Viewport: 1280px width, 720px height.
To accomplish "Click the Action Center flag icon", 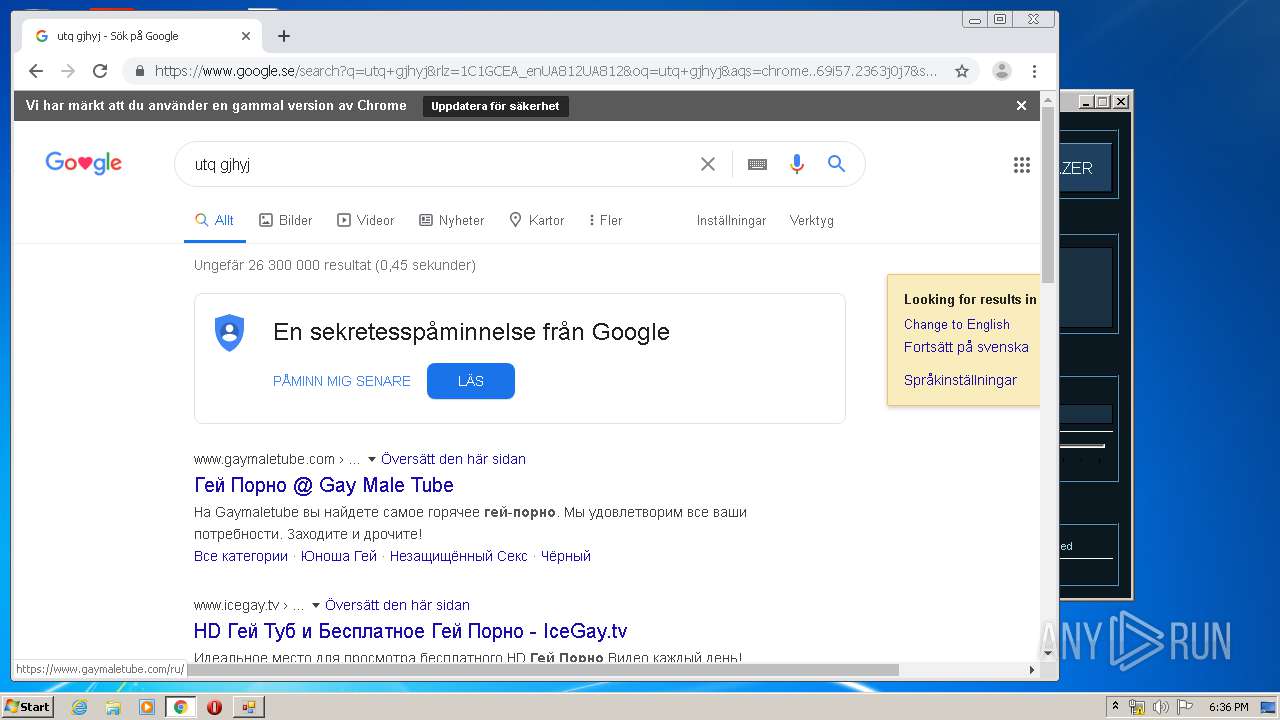I will pyautogui.click(x=1185, y=707).
